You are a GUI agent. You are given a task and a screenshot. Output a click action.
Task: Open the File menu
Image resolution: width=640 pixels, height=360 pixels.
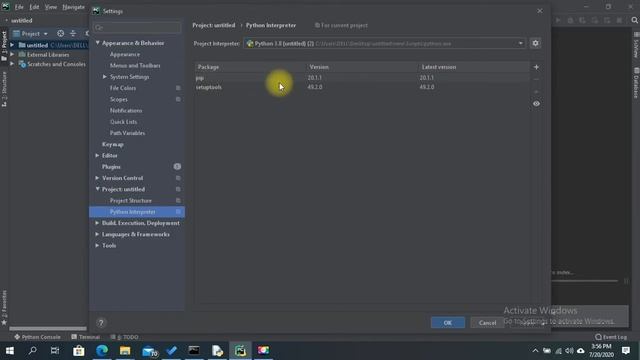coord(19,7)
